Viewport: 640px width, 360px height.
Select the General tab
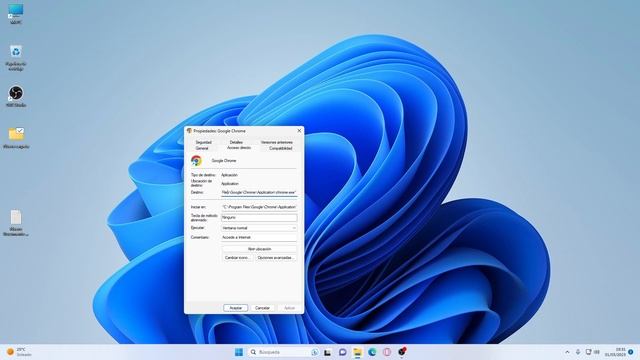click(202, 148)
